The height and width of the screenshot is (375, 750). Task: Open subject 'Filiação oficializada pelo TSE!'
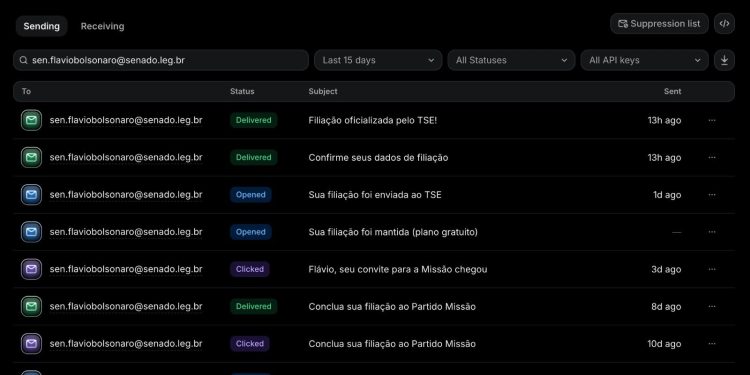[373, 121]
